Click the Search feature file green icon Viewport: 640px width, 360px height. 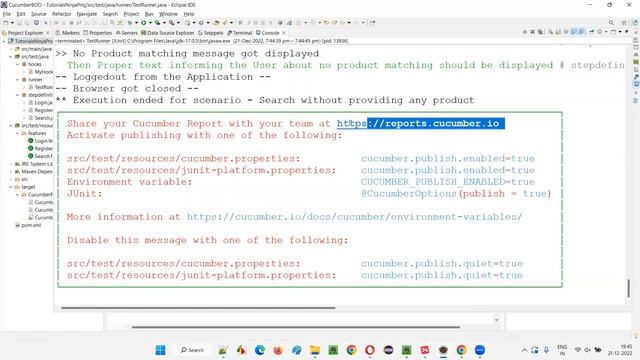coord(31,156)
